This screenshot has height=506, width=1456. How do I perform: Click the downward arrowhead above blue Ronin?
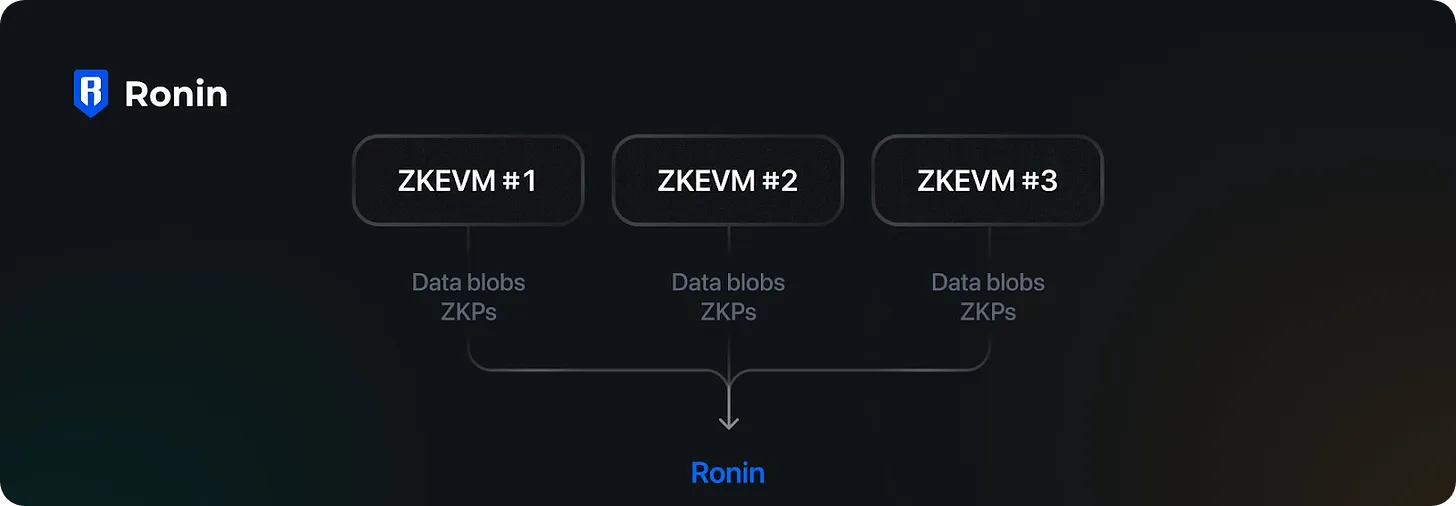click(729, 423)
